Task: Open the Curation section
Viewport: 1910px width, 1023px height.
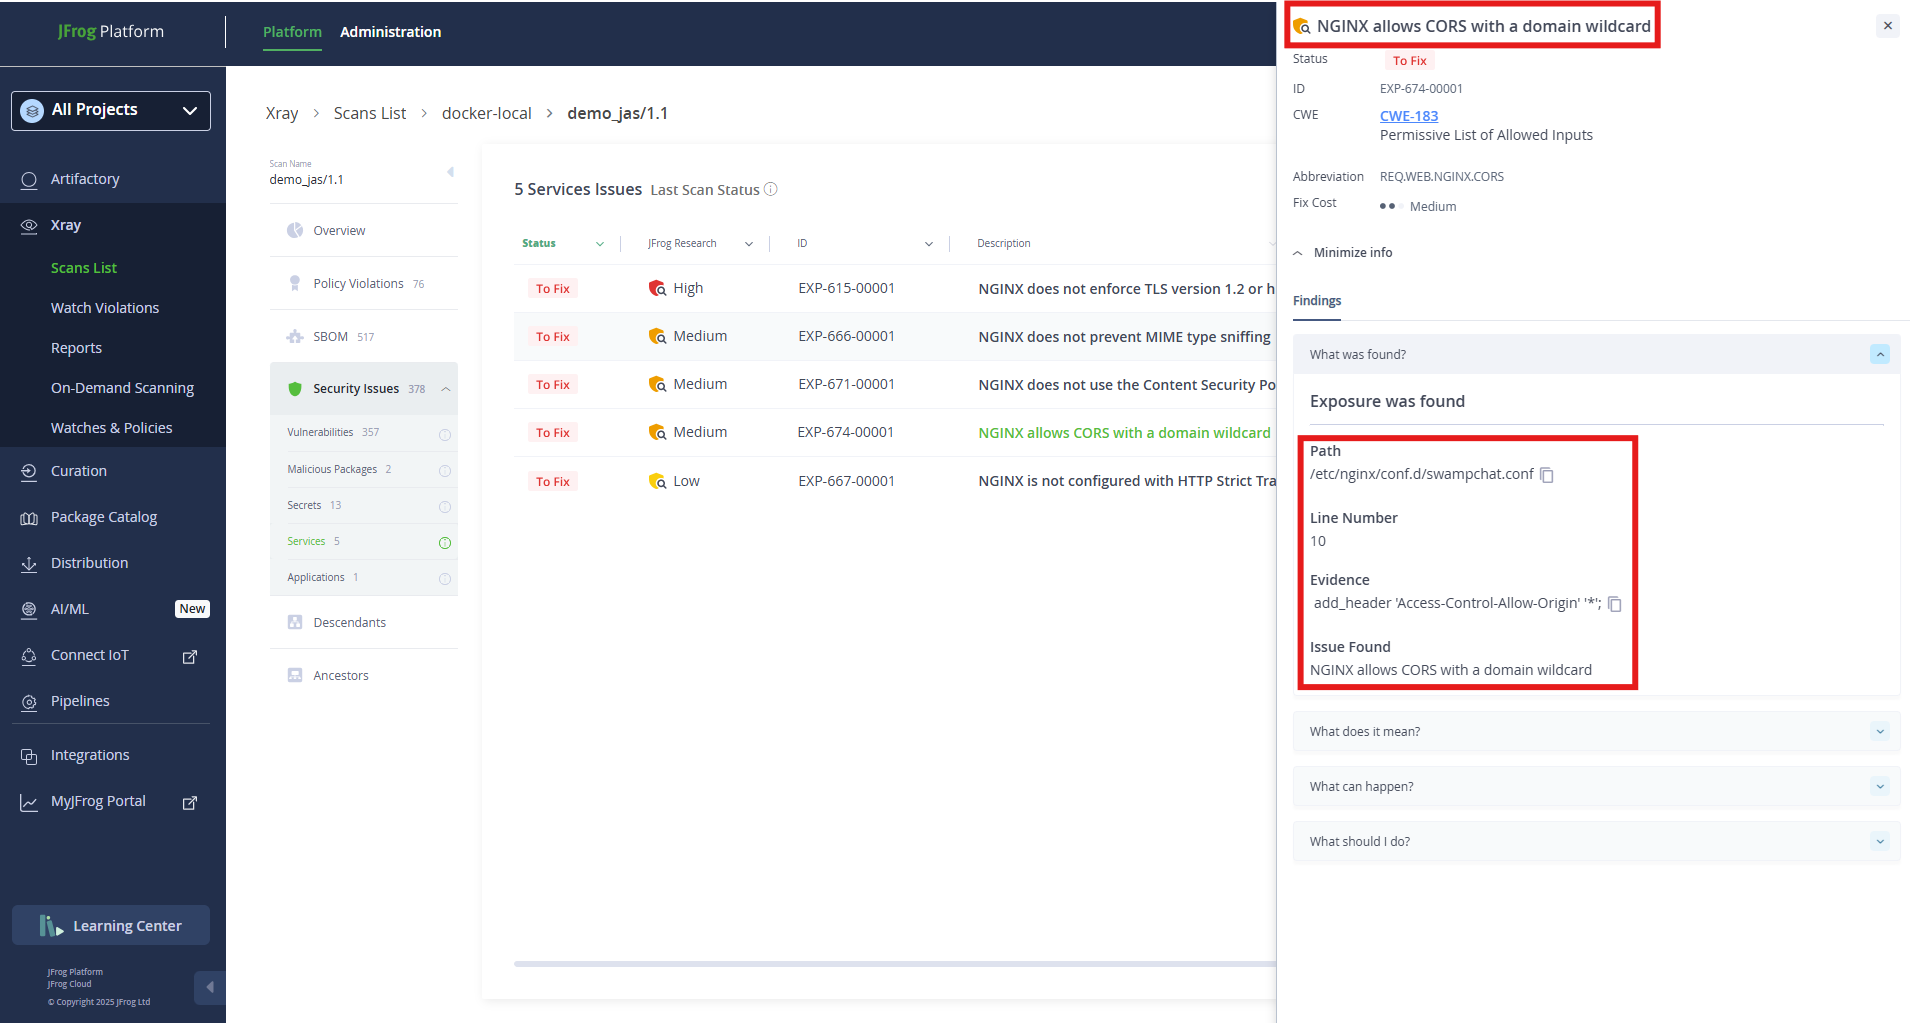Action: tap(78, 470)
